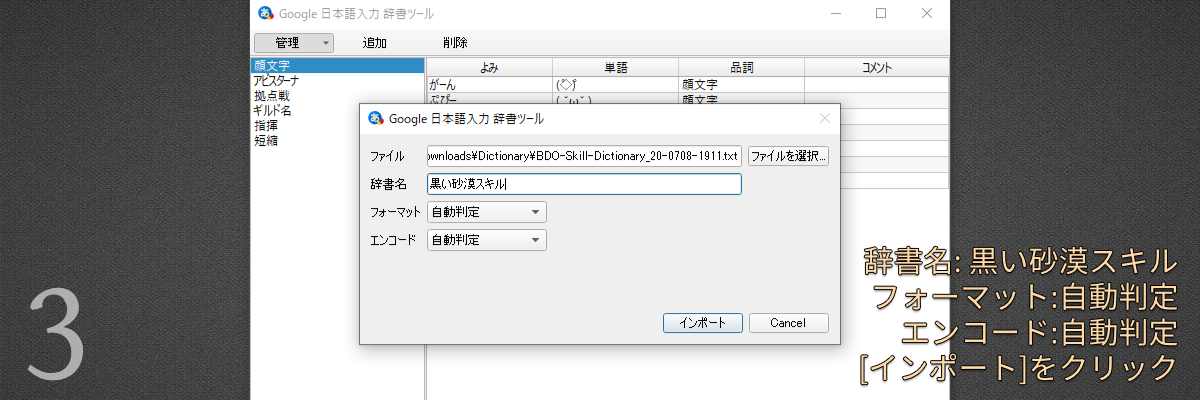The height and width of the screenshot is (400, 1200).
Task: Click the 品詞 column header
Action: click(x=741, y=67)
